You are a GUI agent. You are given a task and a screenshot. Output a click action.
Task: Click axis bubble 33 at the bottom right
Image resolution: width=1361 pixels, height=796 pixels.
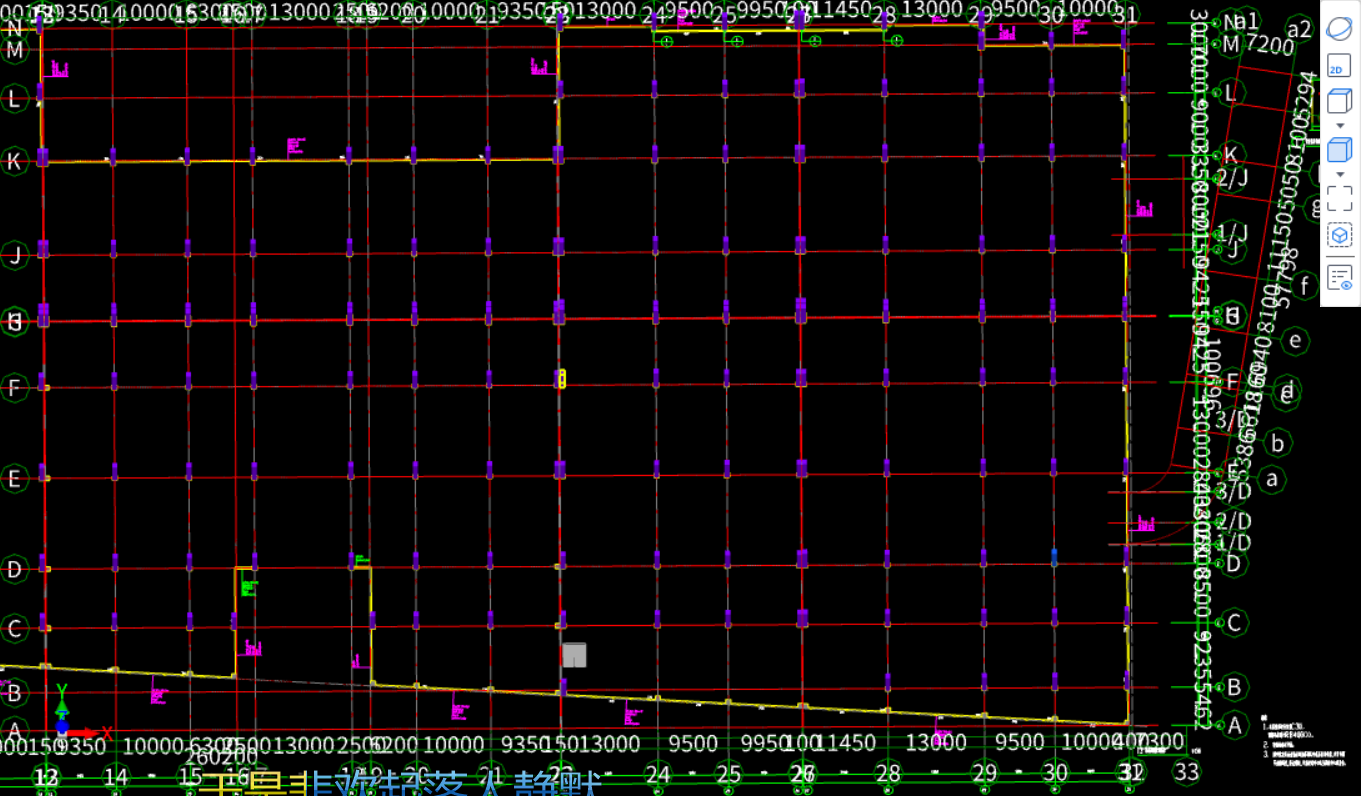[x=1187, y=772]
